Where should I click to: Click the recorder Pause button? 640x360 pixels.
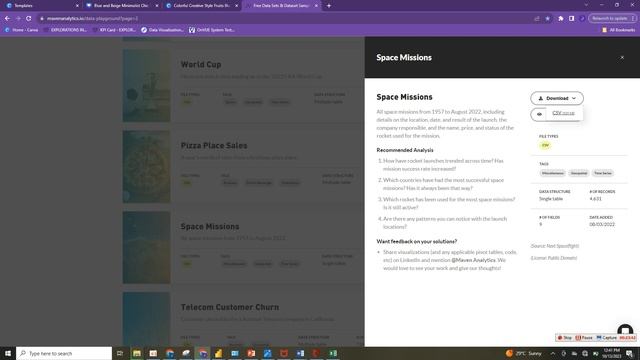[584, 338]
